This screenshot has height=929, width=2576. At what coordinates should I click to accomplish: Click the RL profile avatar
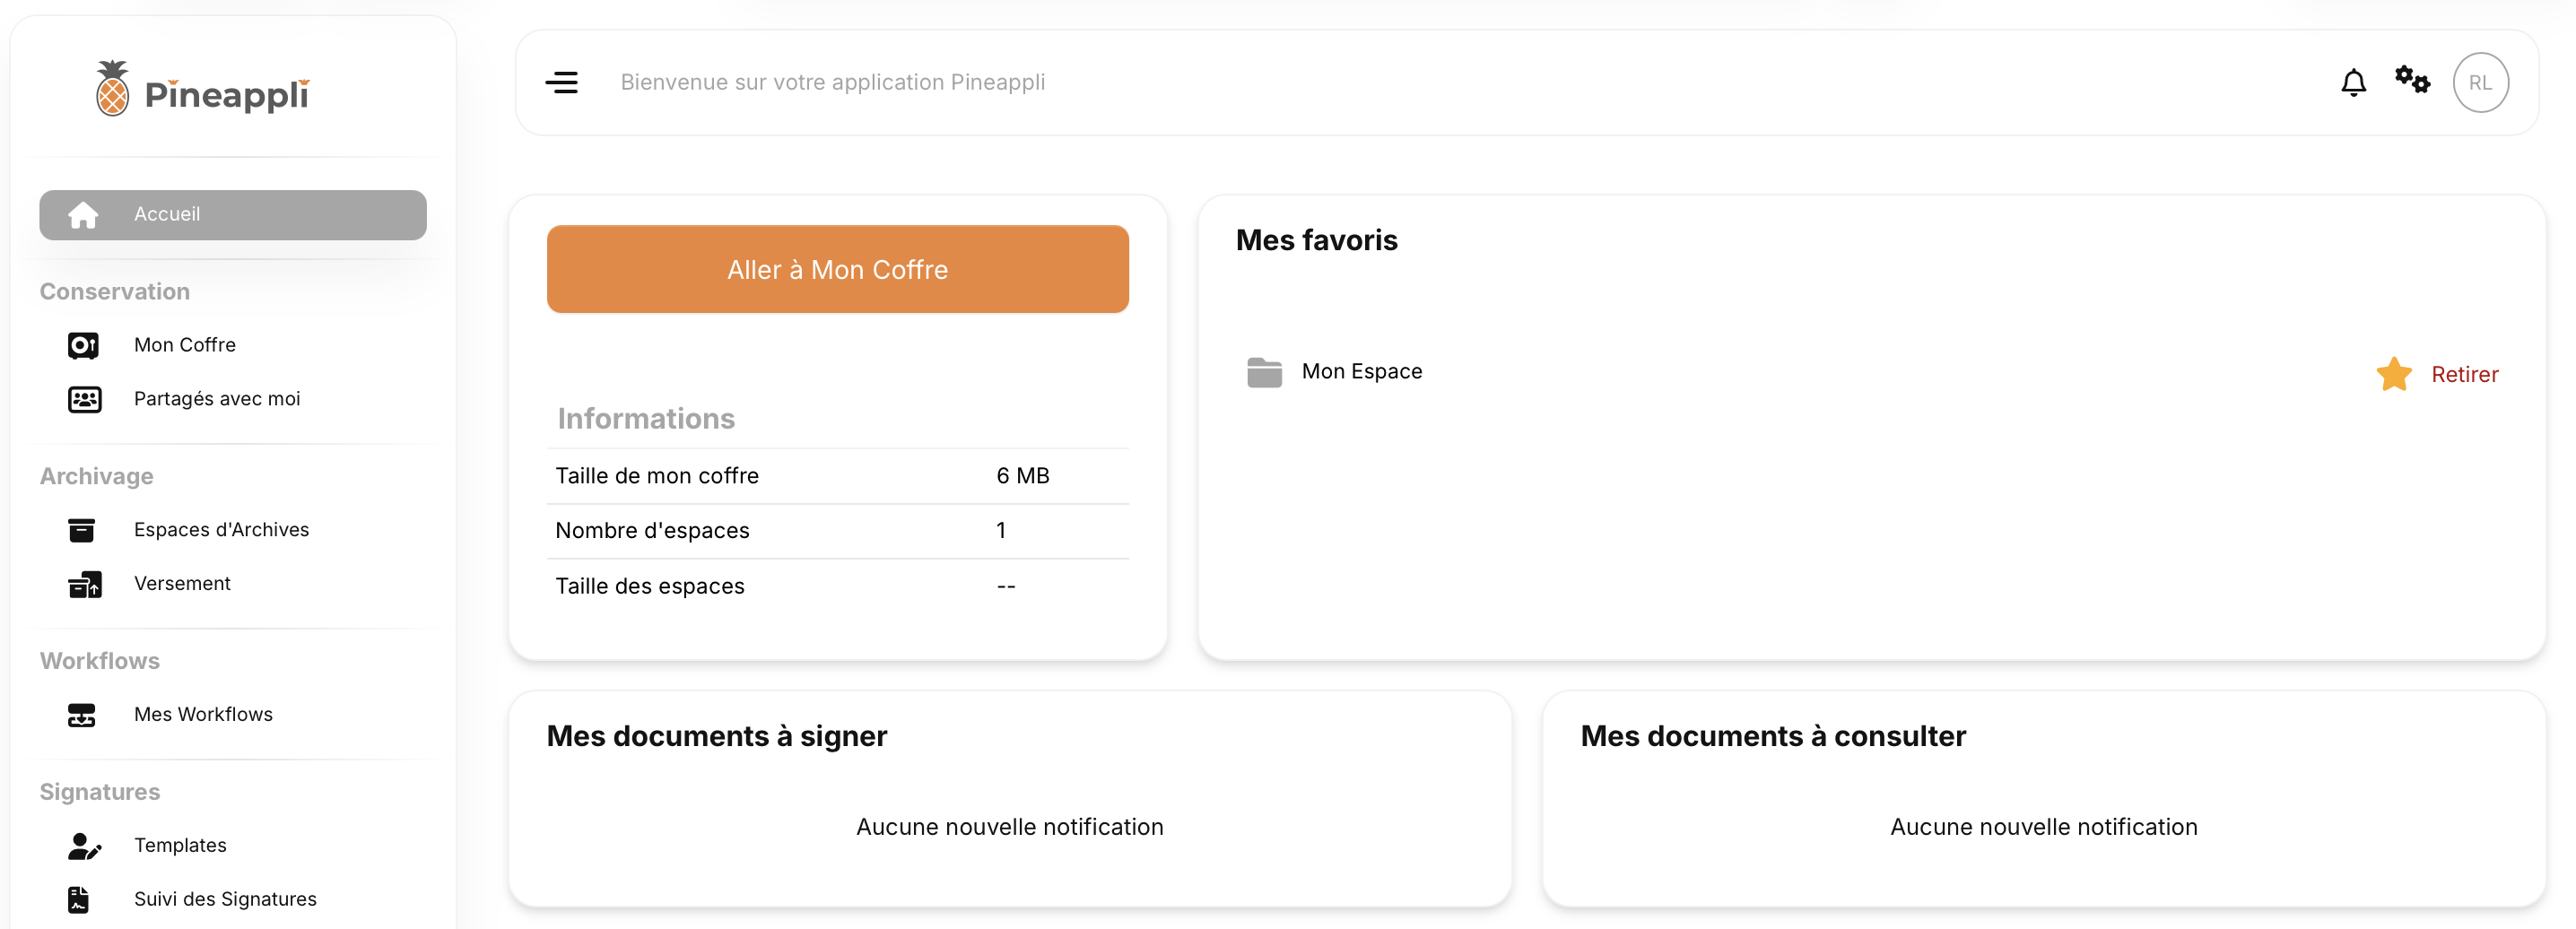point(2481,82)
